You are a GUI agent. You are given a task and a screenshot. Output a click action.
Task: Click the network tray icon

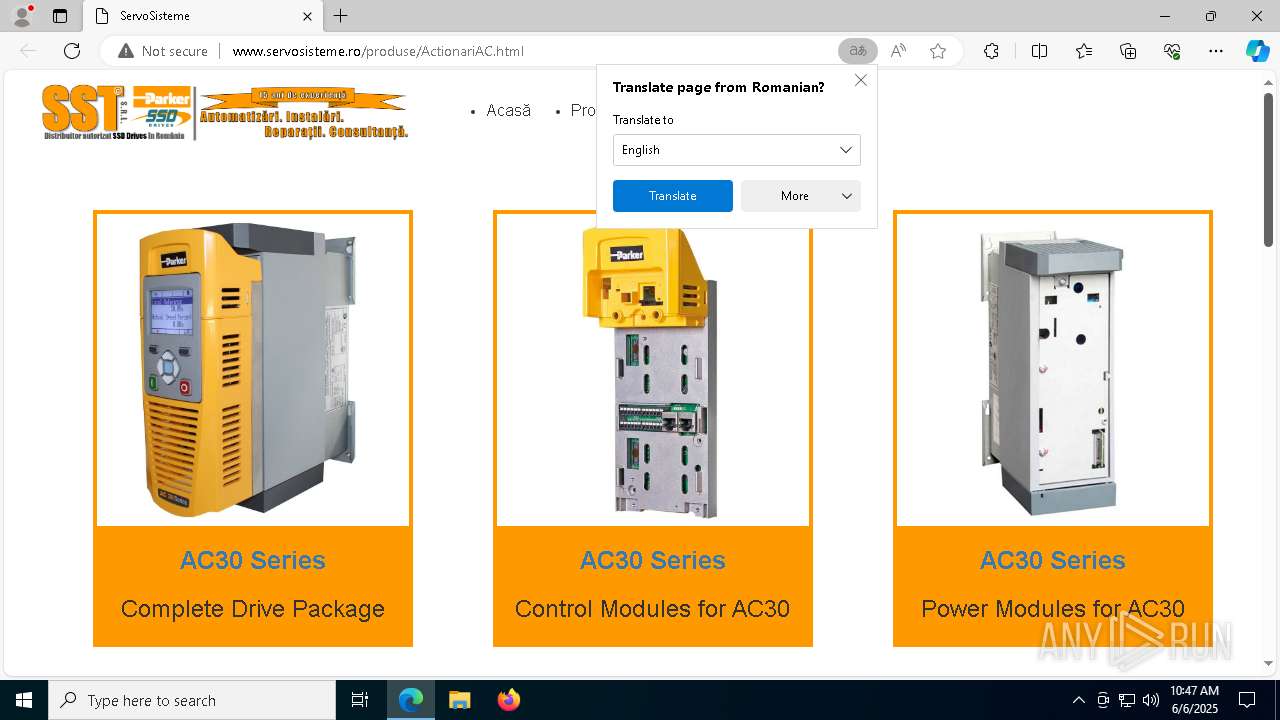[x=1127, y=700]
